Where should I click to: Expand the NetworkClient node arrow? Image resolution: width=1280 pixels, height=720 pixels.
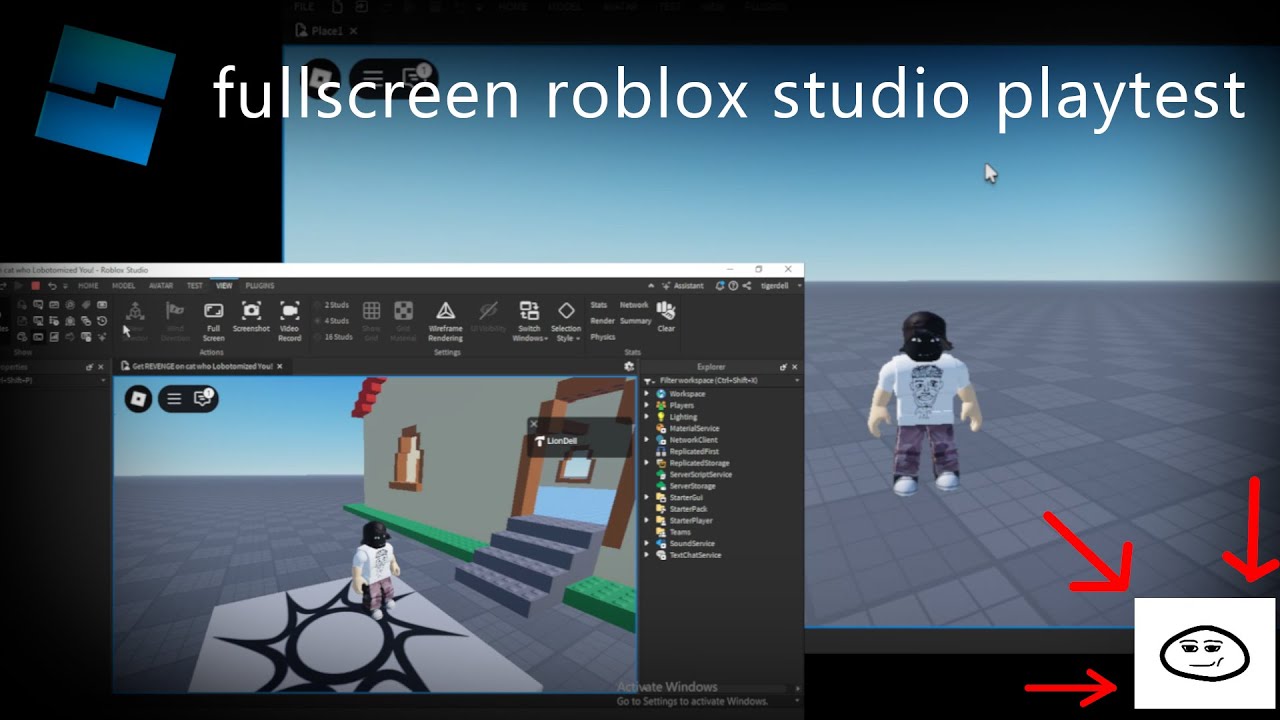pos(647,440)
